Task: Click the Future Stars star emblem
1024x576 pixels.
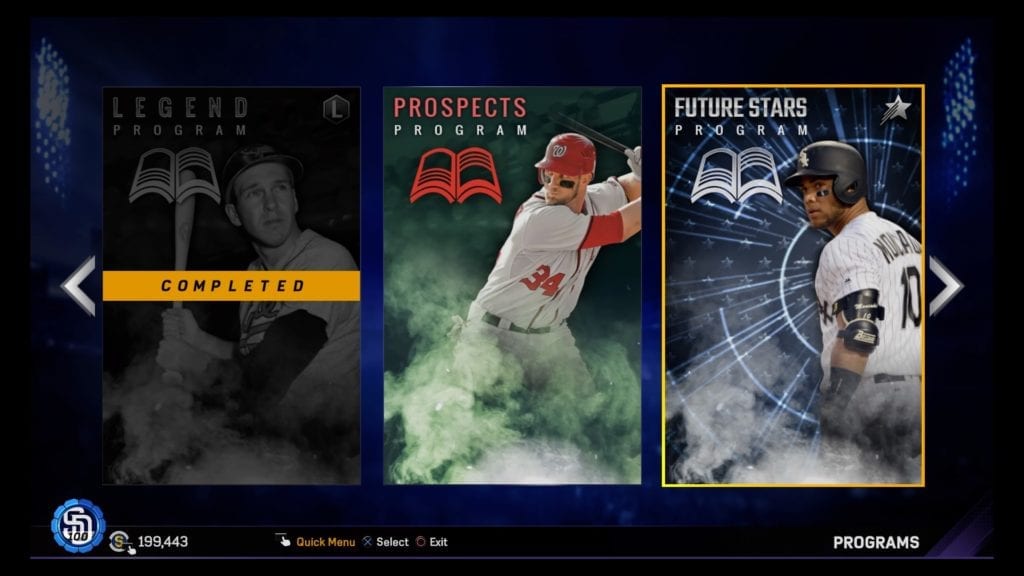Action: pos(895,109)
